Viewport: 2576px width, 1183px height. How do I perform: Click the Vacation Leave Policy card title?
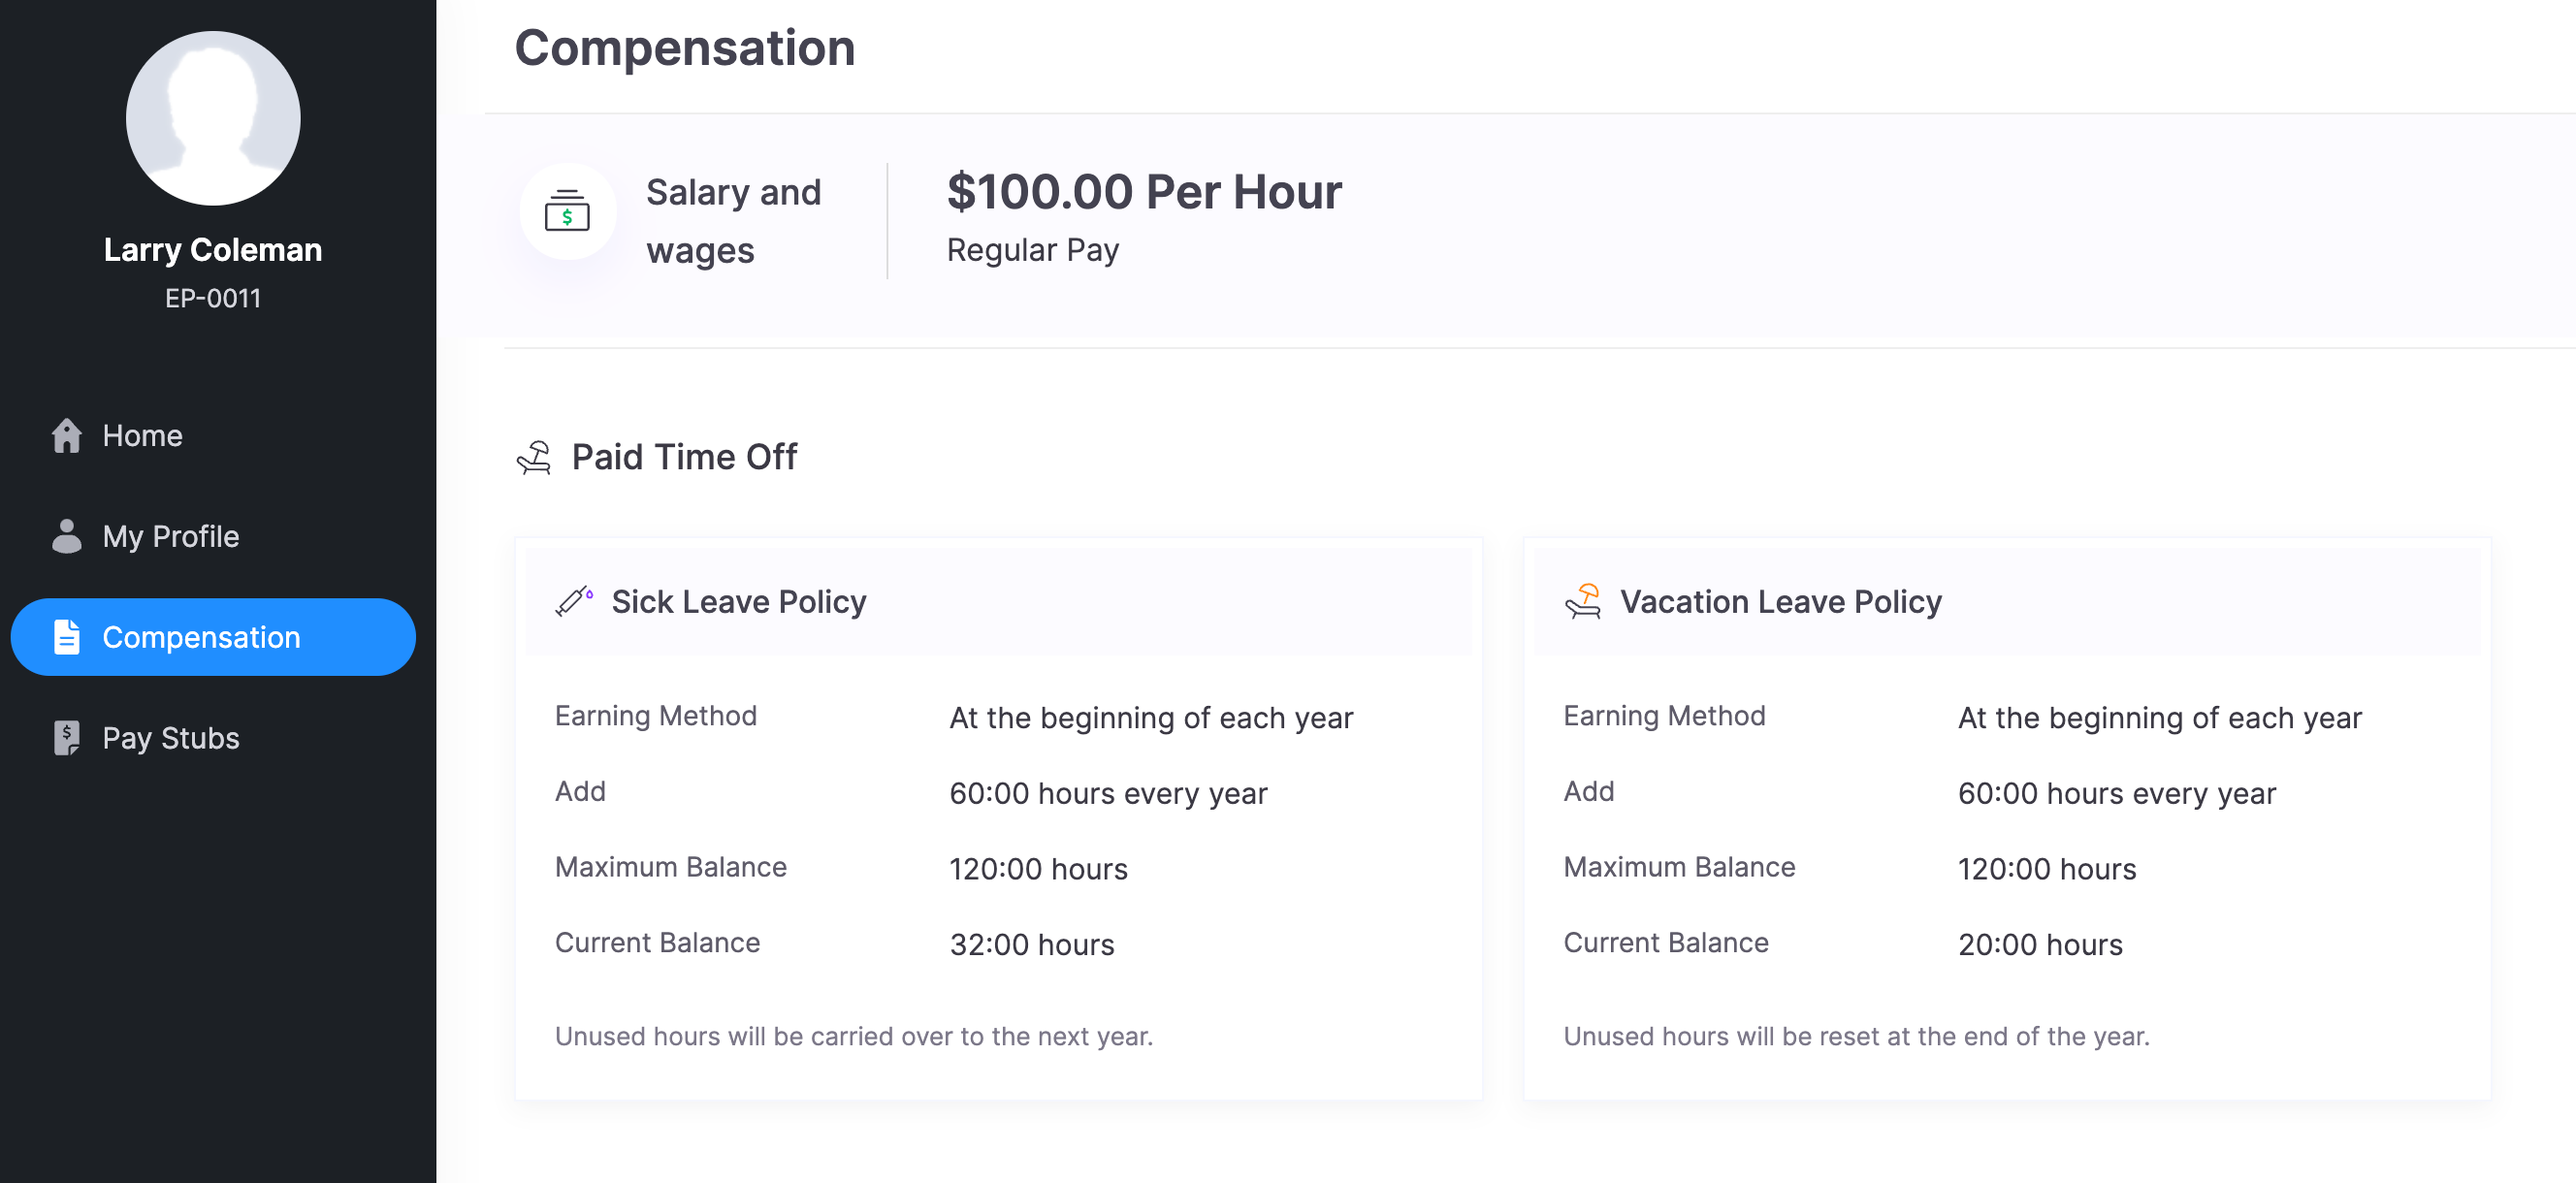coord(1781,601)
